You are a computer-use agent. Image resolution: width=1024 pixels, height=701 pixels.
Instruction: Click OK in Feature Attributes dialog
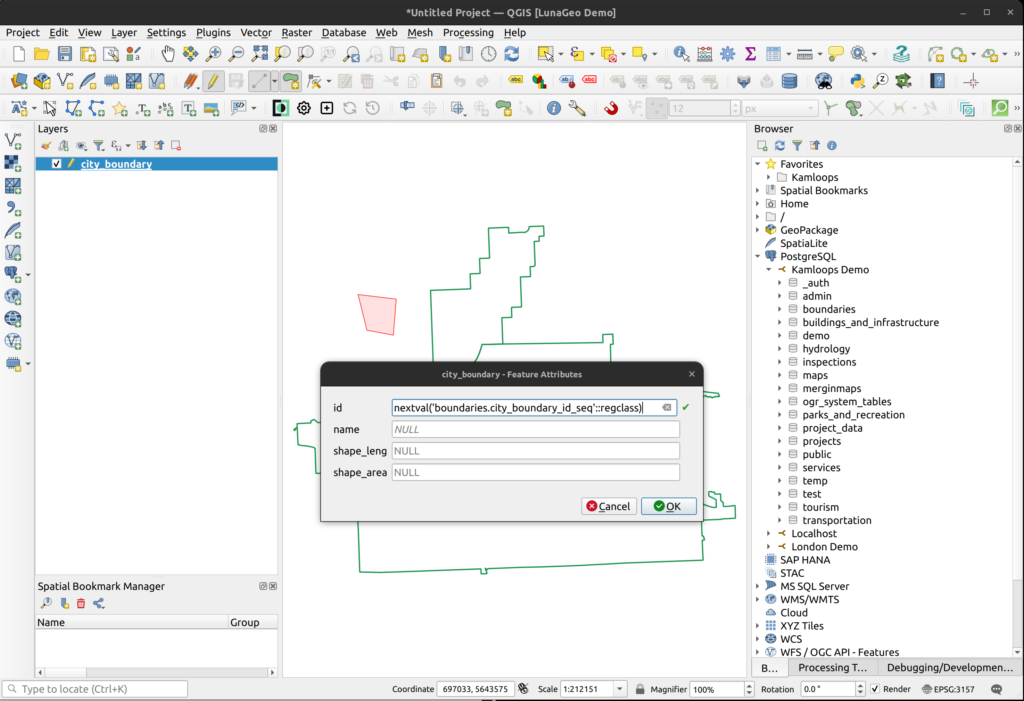pos(668,506)
